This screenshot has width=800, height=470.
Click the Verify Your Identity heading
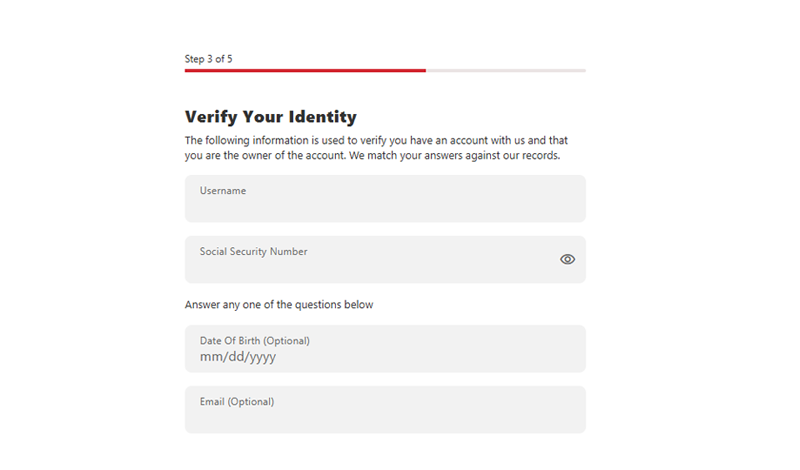(x=270, y=117)
